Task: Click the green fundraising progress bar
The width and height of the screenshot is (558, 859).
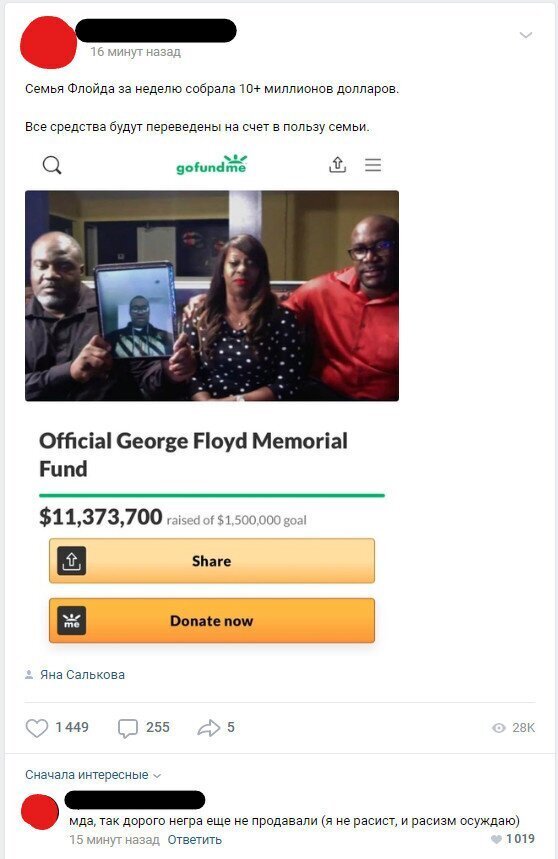Action: coord(212,495)
